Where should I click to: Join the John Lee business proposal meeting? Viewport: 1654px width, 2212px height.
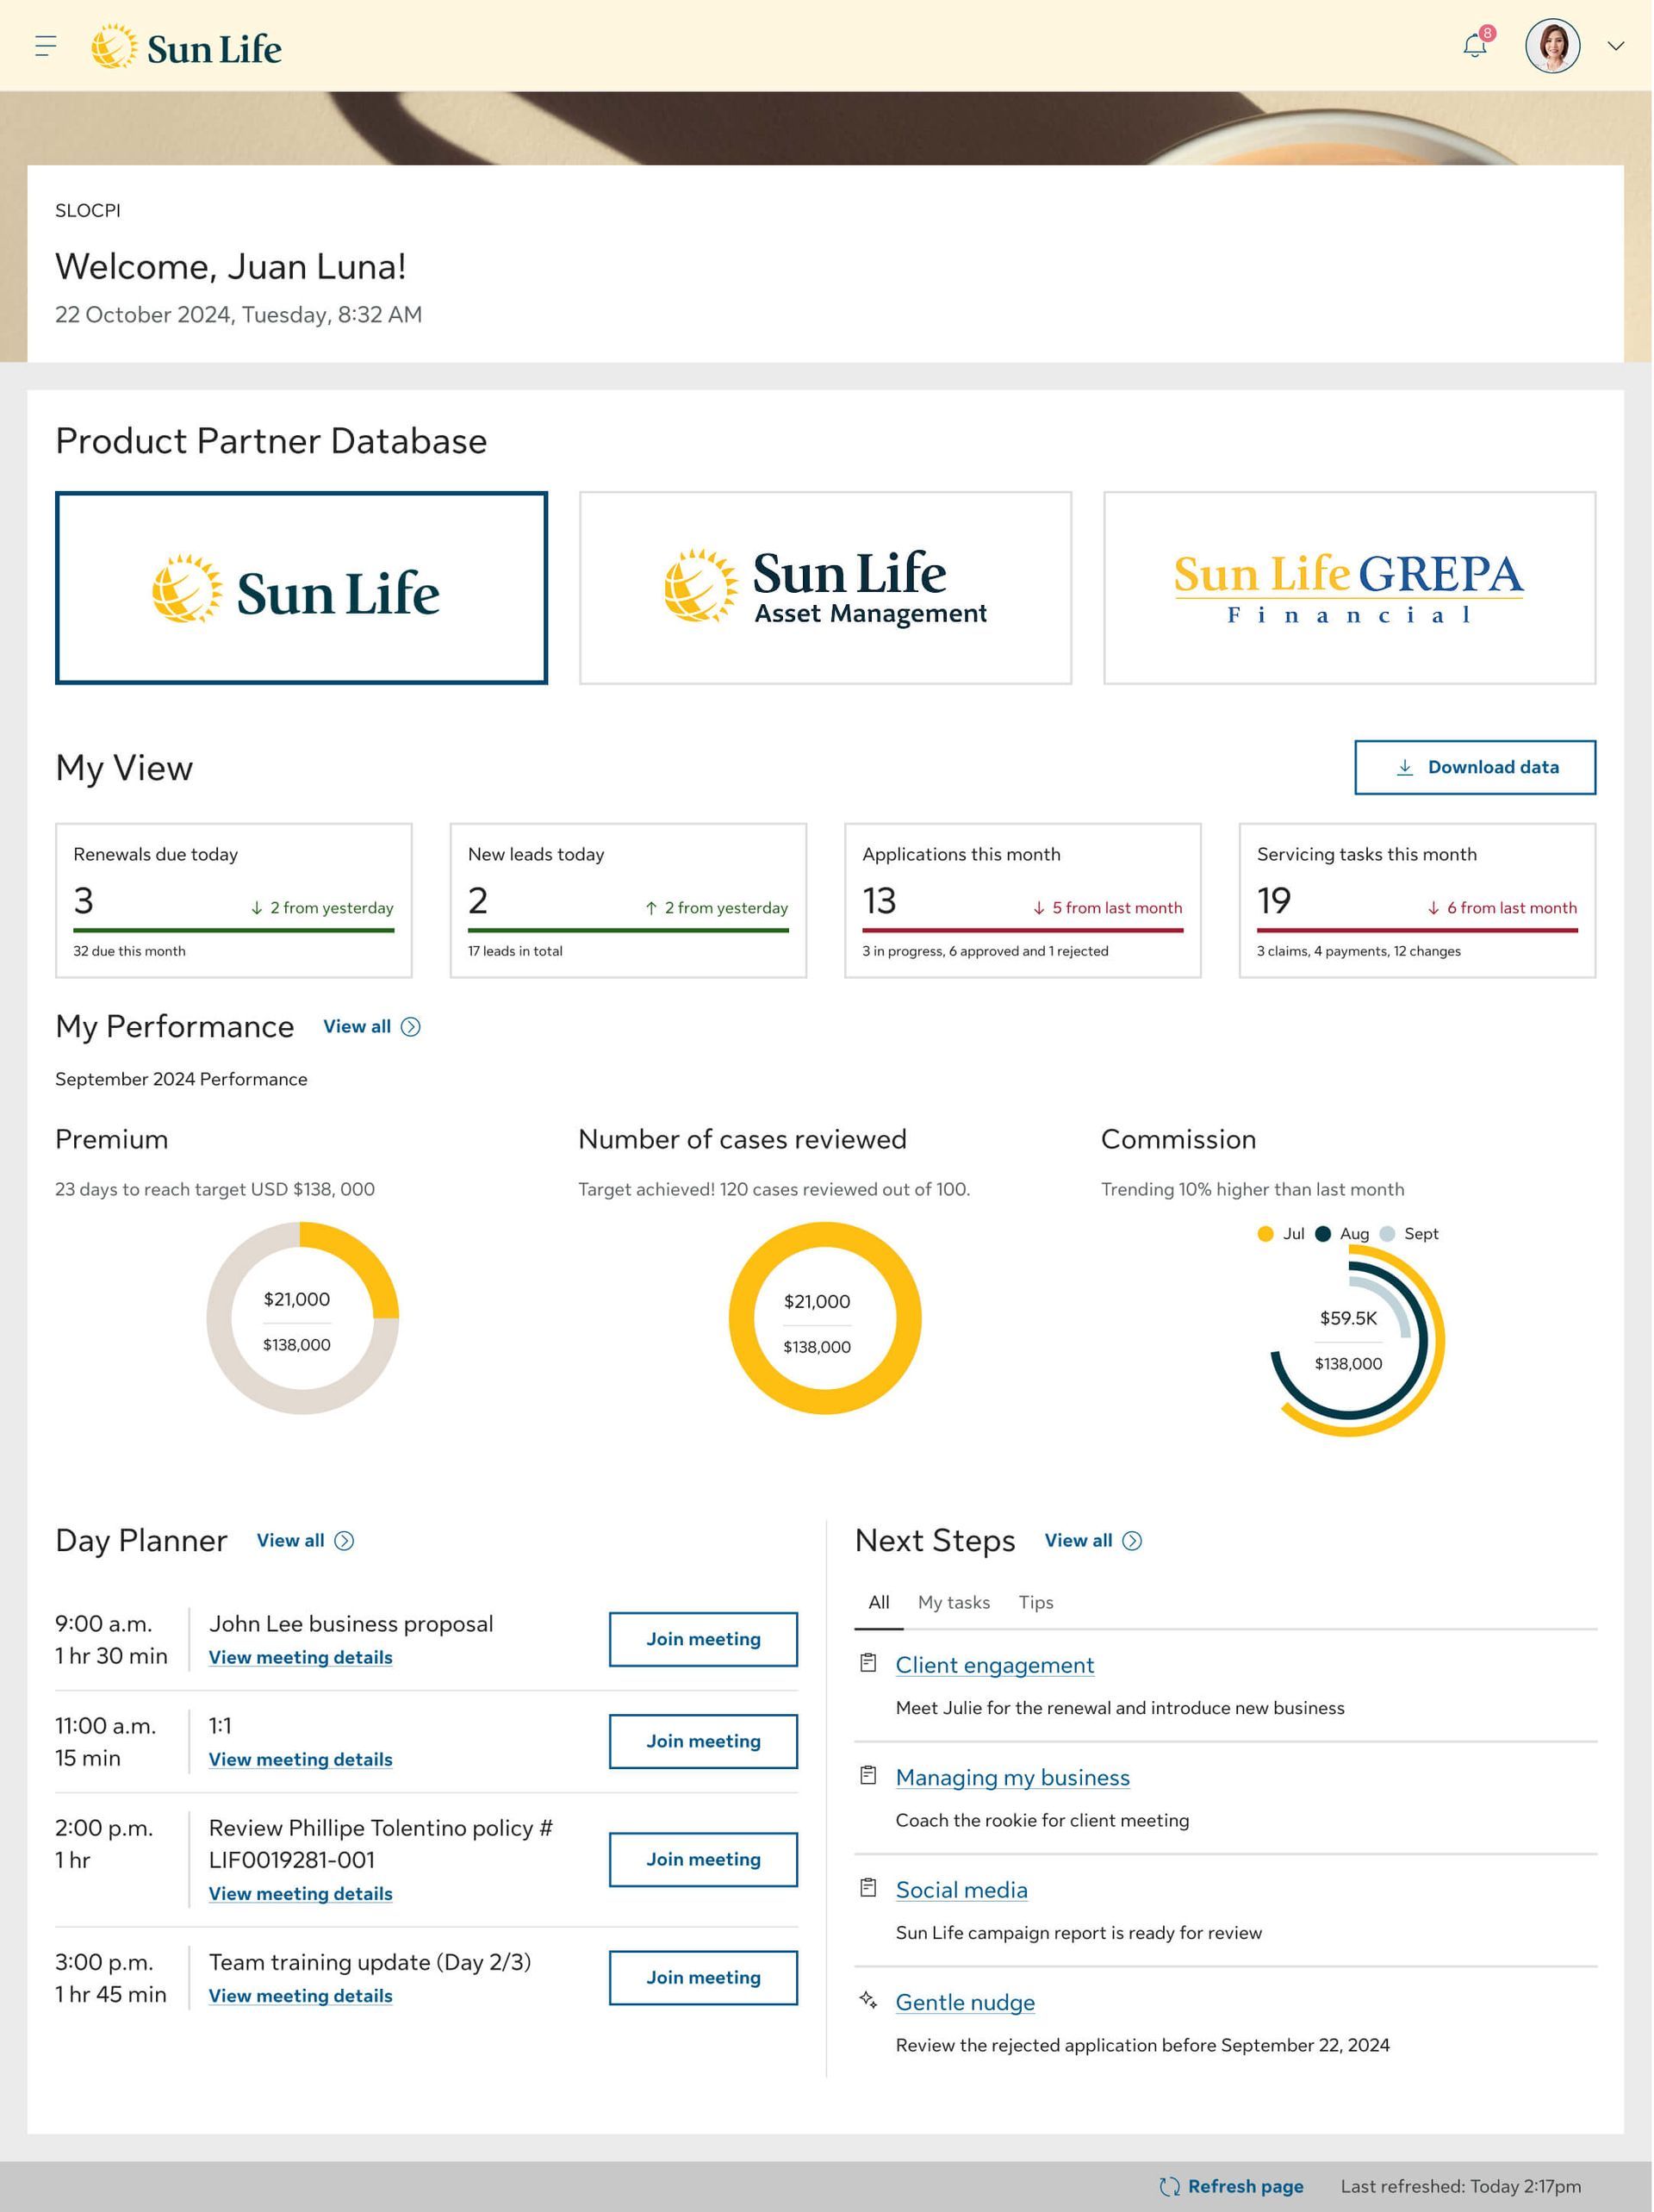(x=703, y=1639)
